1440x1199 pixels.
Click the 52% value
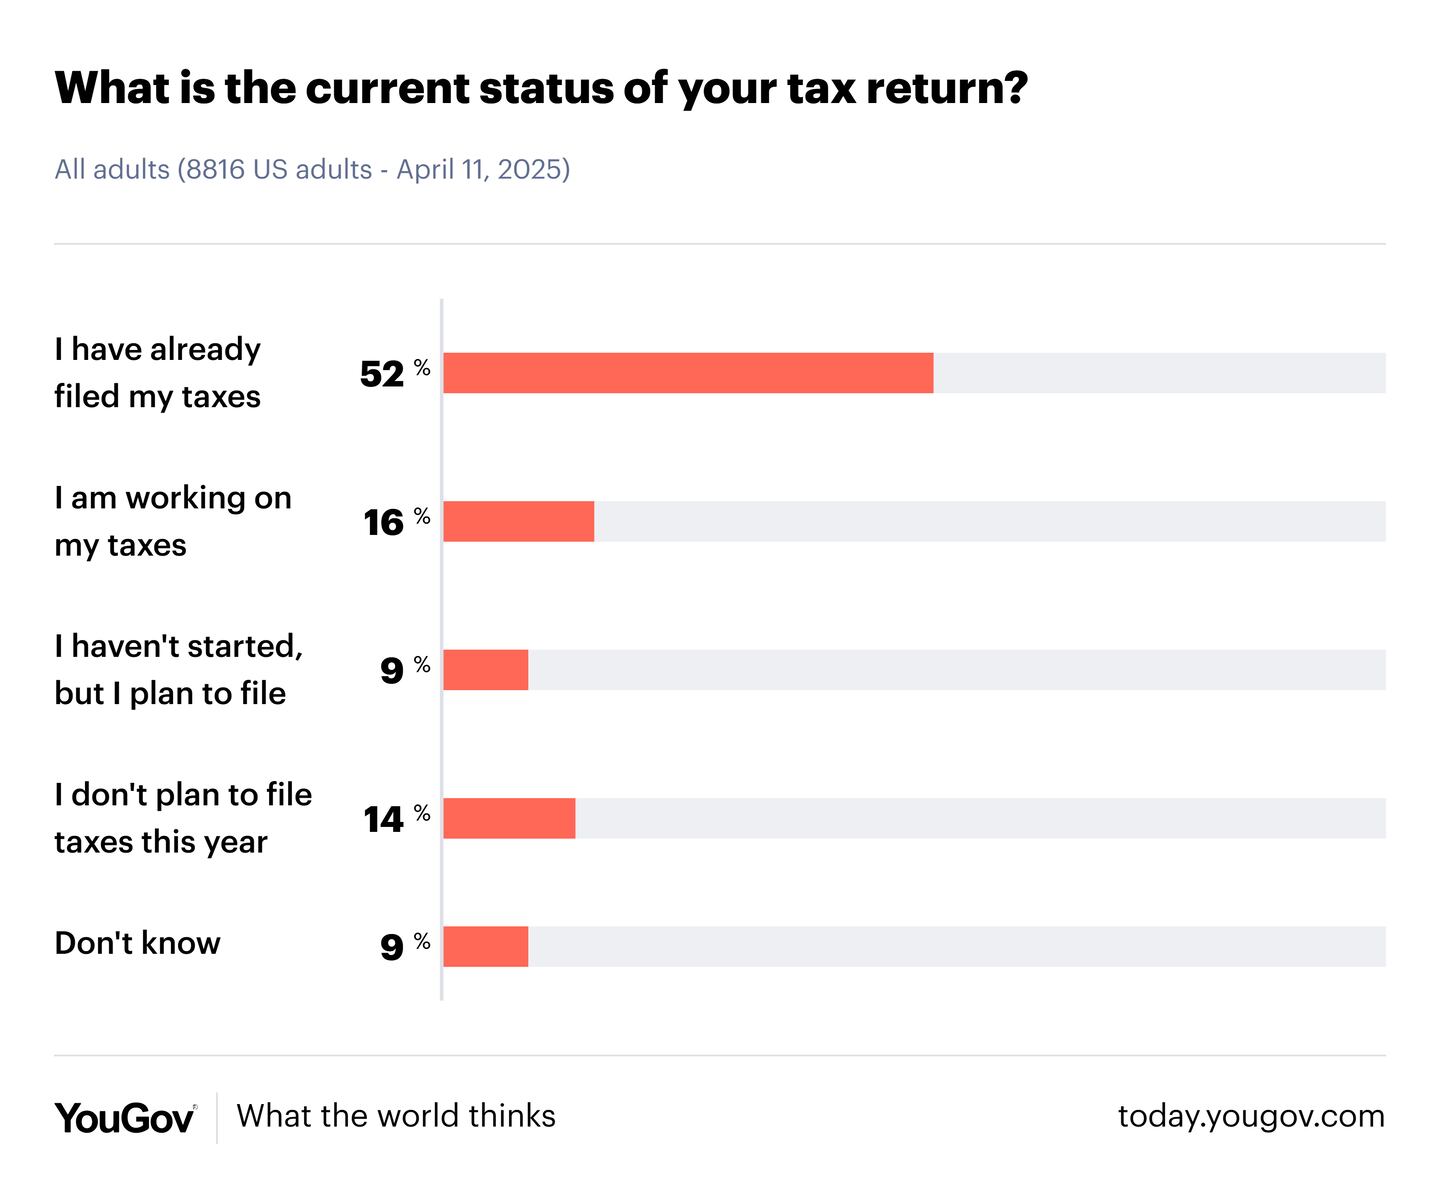point(383,374)
